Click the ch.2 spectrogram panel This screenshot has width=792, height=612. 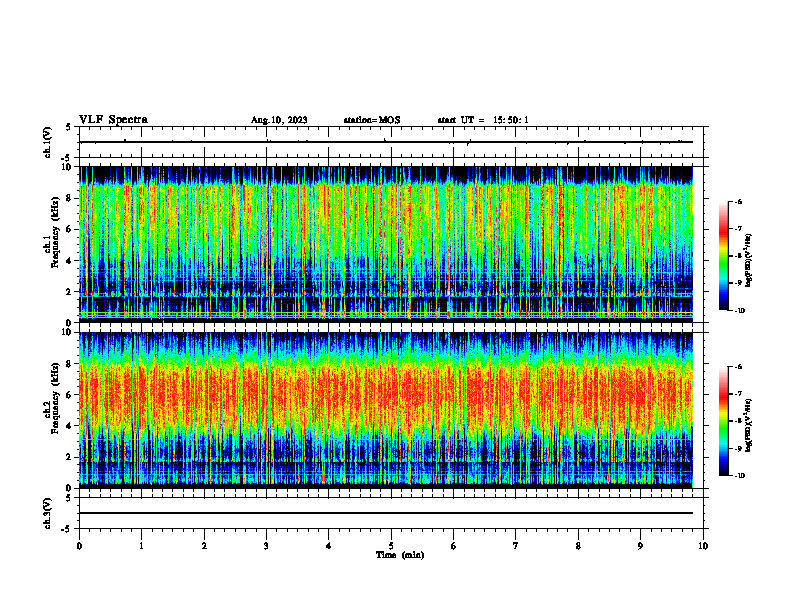pyautogui.click(x=386, y=410)
